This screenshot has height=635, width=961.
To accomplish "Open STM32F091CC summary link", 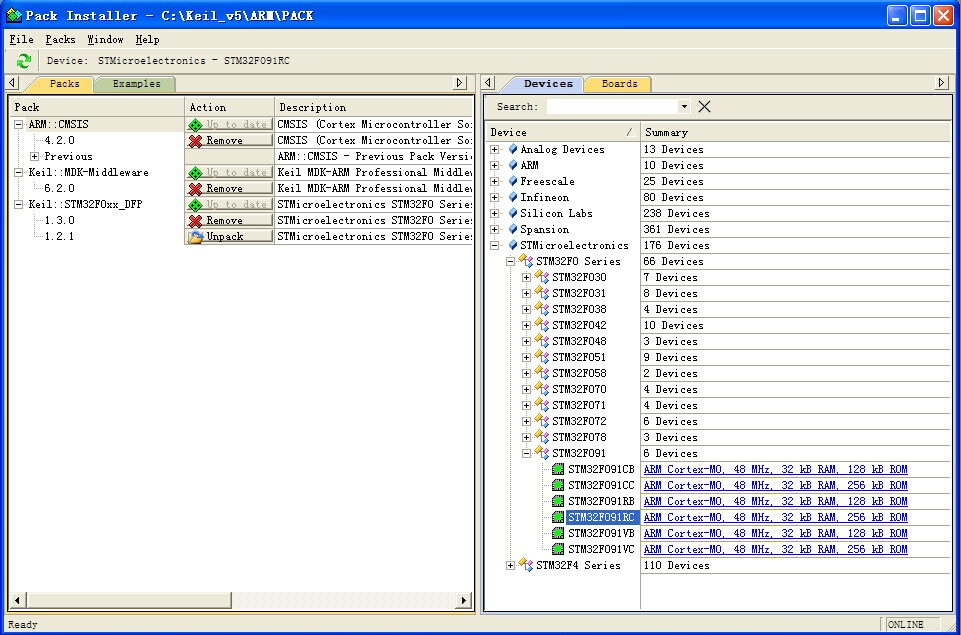I will point(775,485).
